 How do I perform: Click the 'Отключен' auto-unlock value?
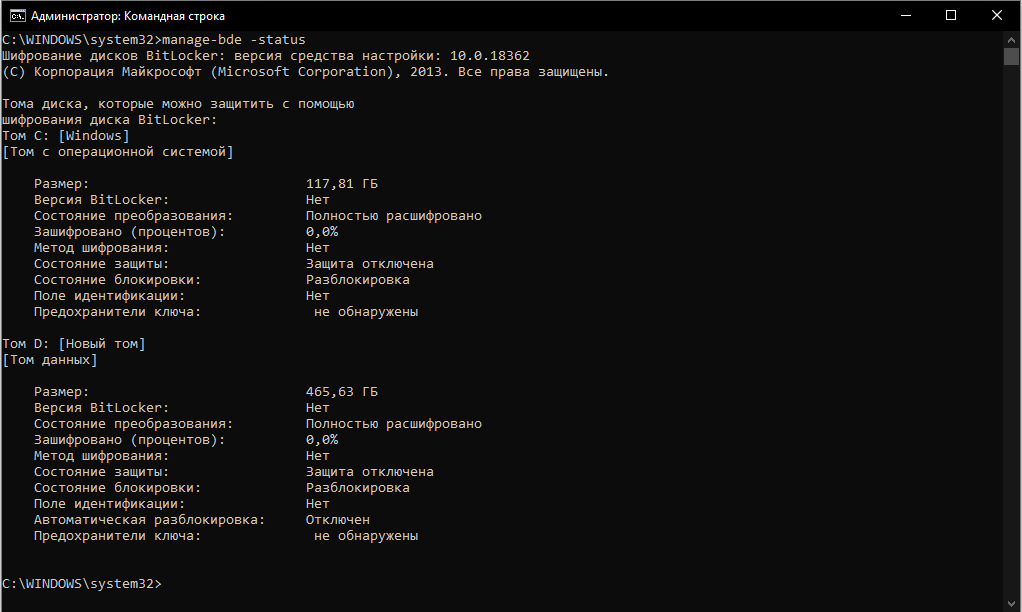pos(338,520)
